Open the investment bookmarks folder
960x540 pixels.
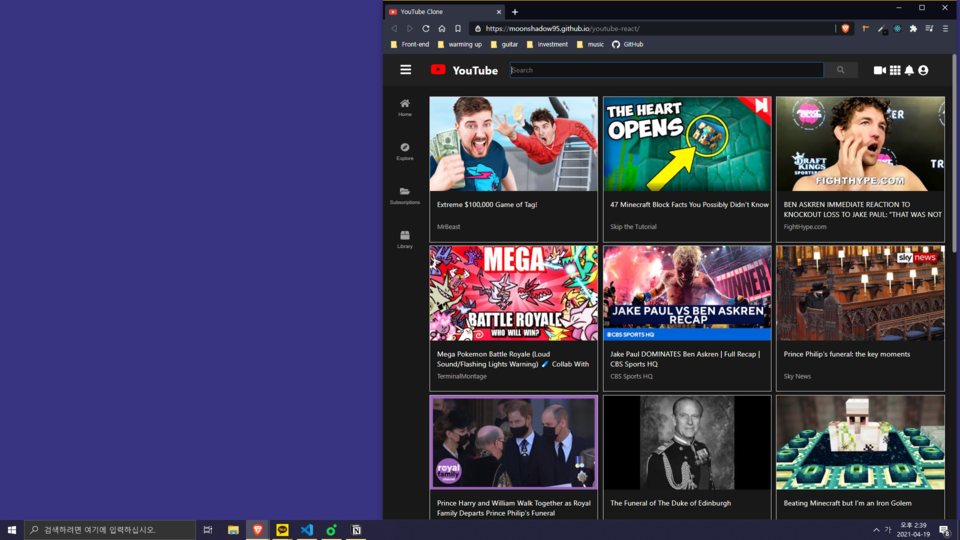pyautogui.click(x=547, y=44)
